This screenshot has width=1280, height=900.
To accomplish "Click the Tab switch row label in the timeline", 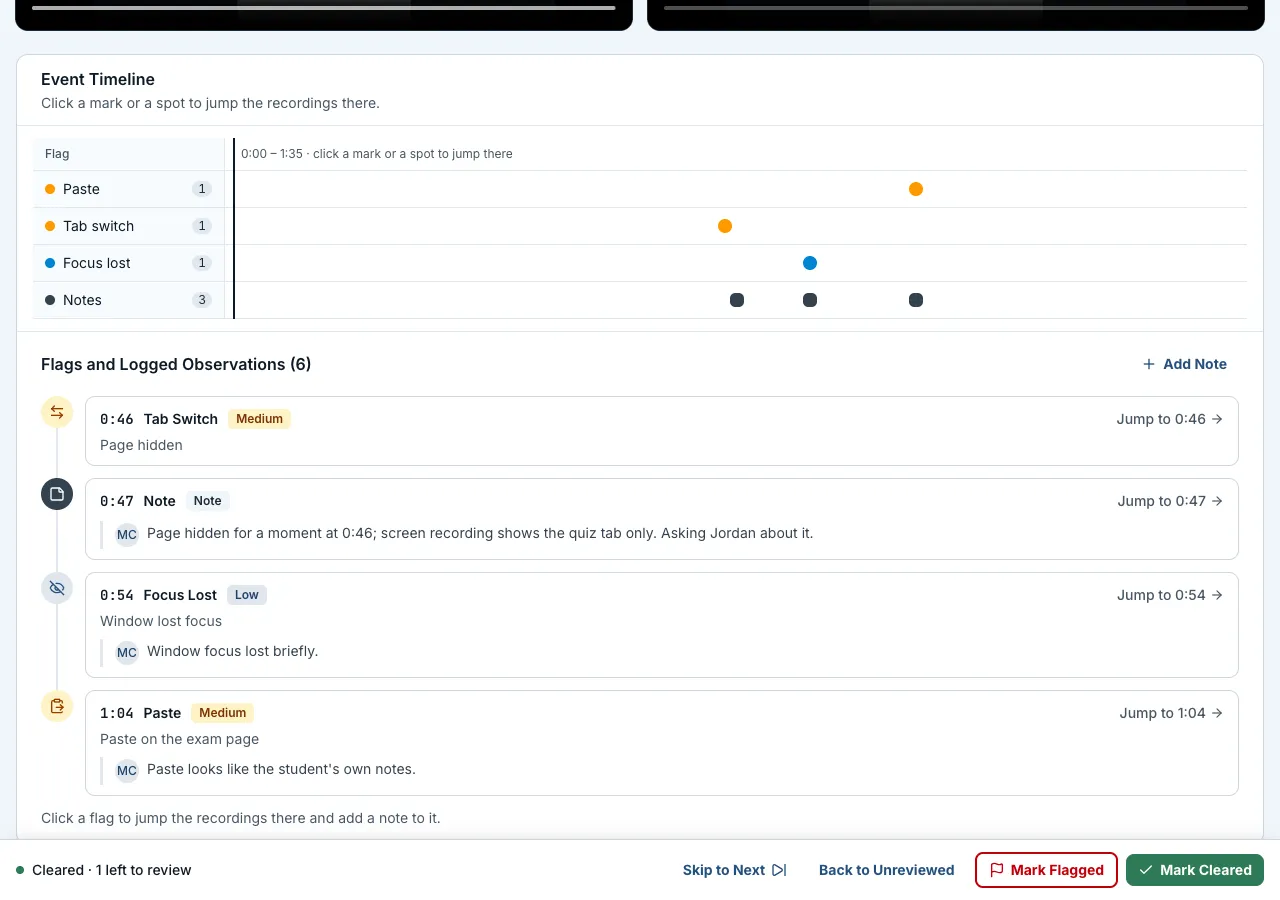I will [98, 226].
